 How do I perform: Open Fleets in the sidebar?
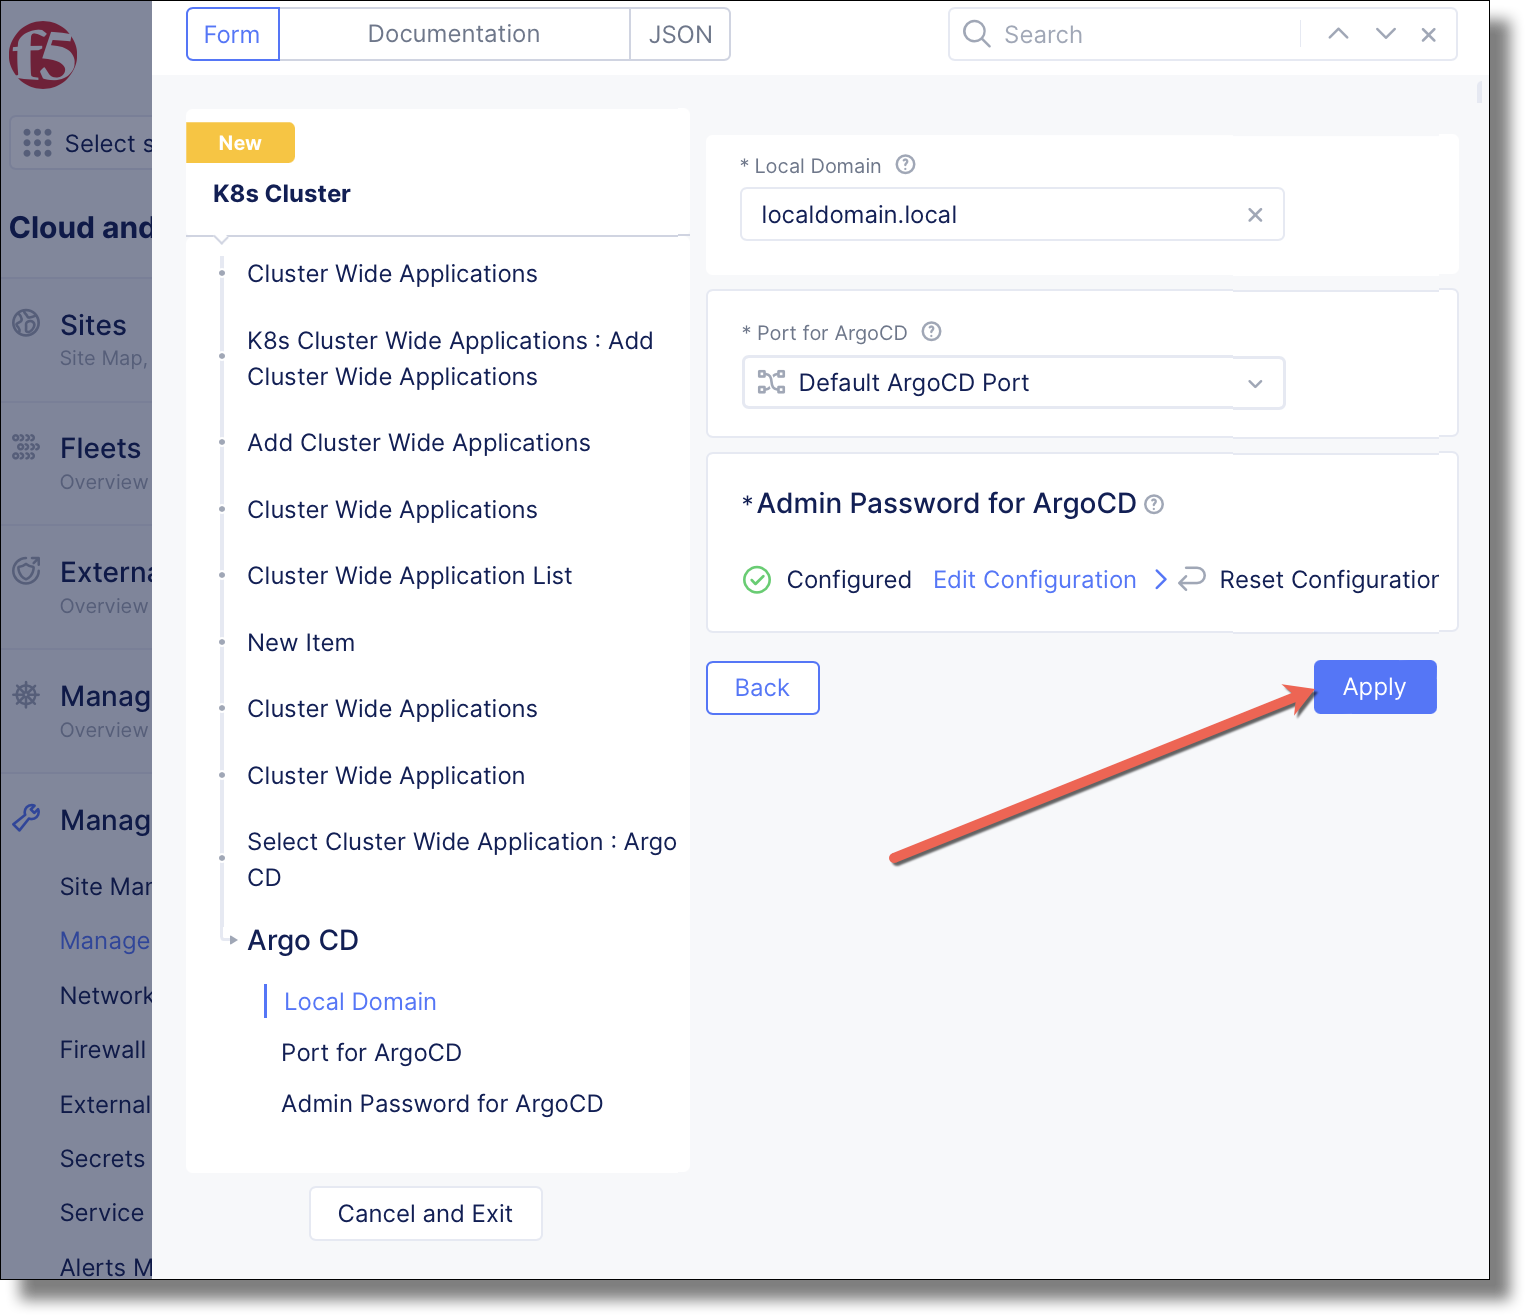[100, 448]
